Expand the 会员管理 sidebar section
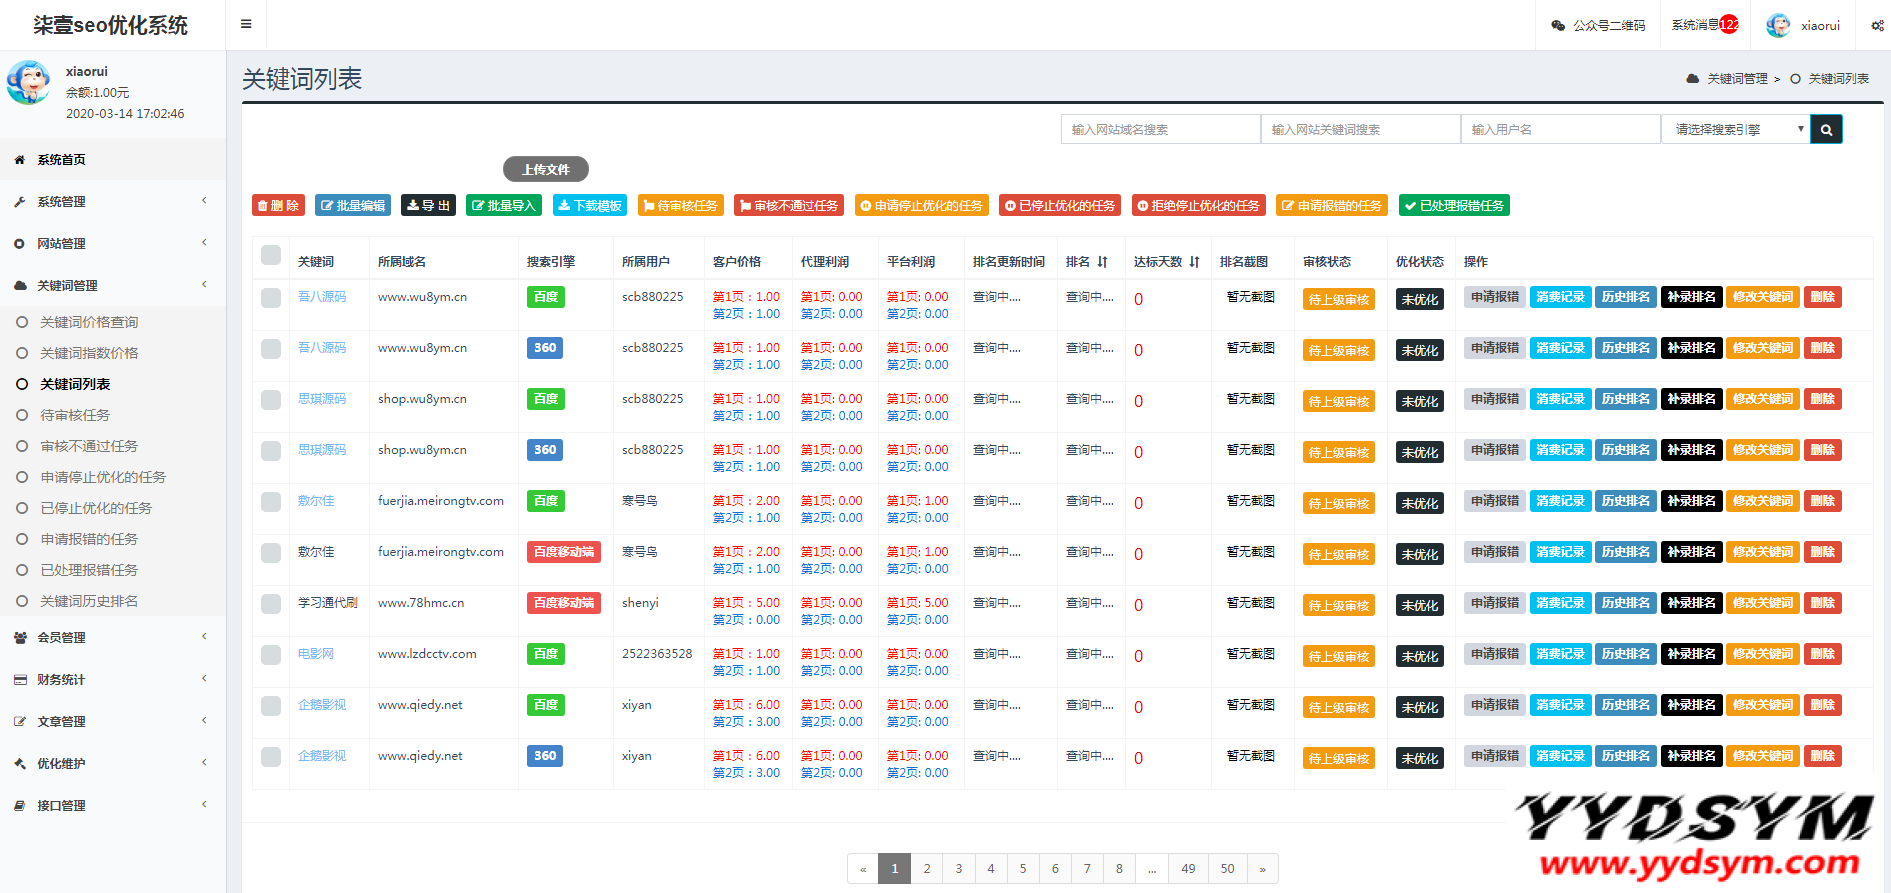The width and height of the screenshot is (1891, 893). (x=112, y=638)
